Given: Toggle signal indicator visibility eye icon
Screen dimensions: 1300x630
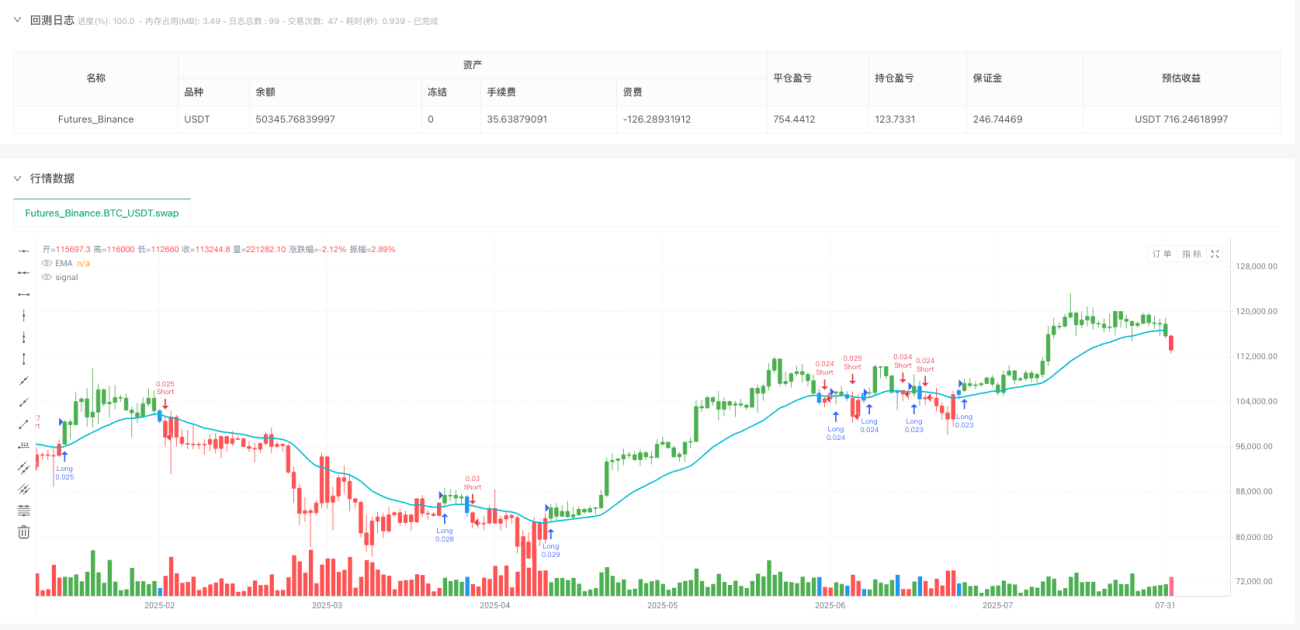Looking at the screenshot, I should [x=46, y=277].
